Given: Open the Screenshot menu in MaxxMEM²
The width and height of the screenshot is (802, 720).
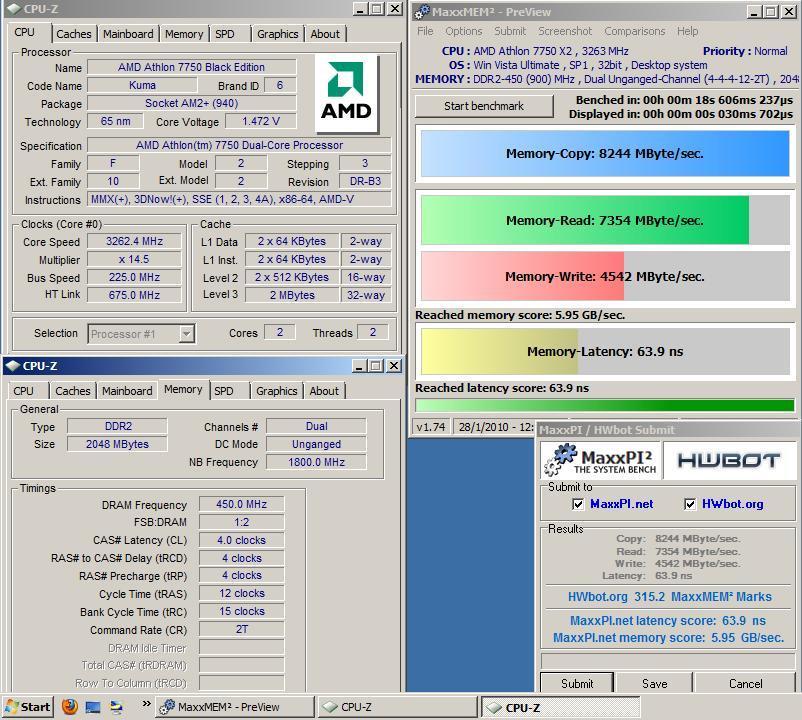Looking at the screenshot, I should pyautogui.click(x=565, y=31).
